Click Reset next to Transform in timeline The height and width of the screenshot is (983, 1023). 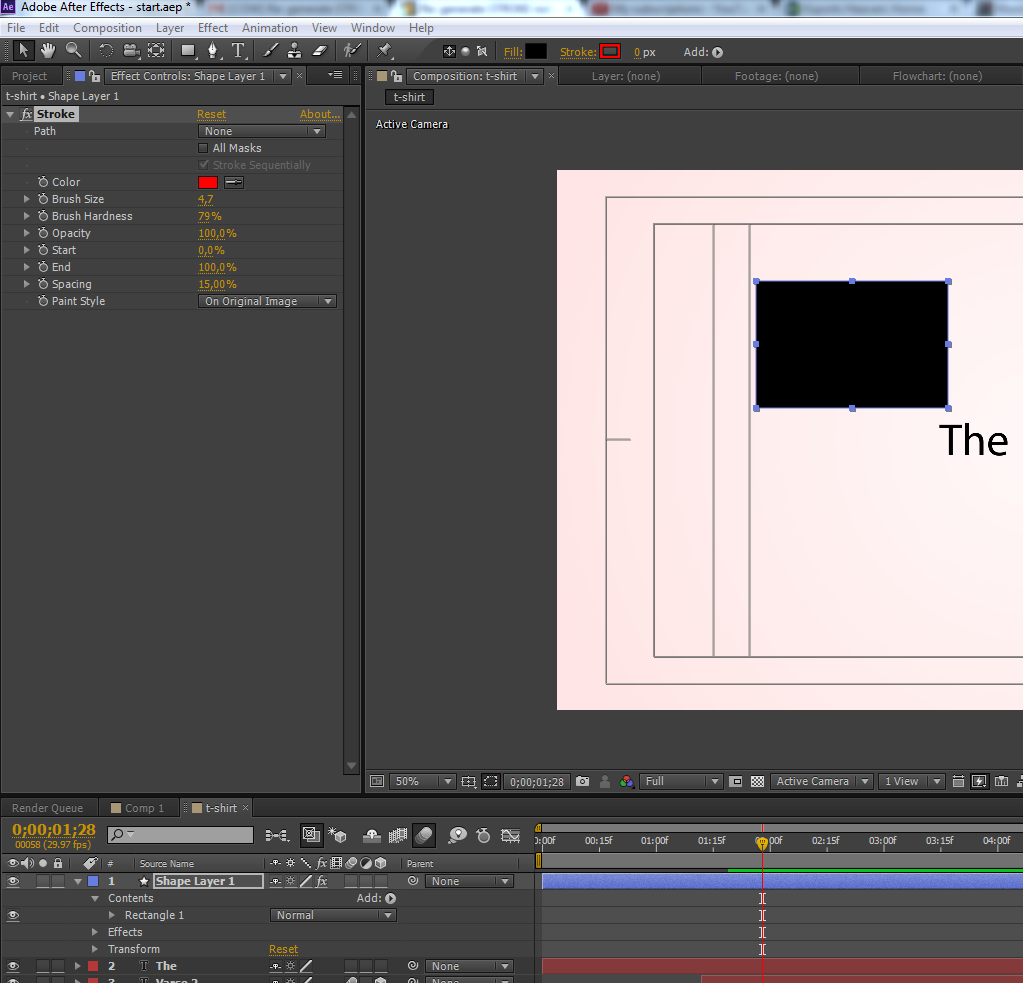coord(283,949)
